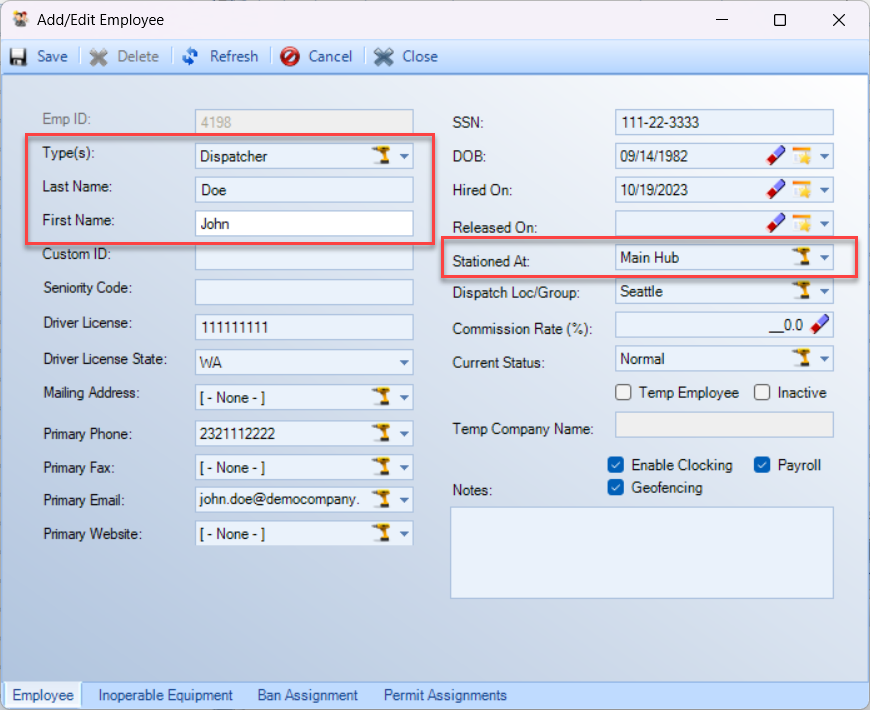Expand the Stationed At dropdown arrow

825,258
